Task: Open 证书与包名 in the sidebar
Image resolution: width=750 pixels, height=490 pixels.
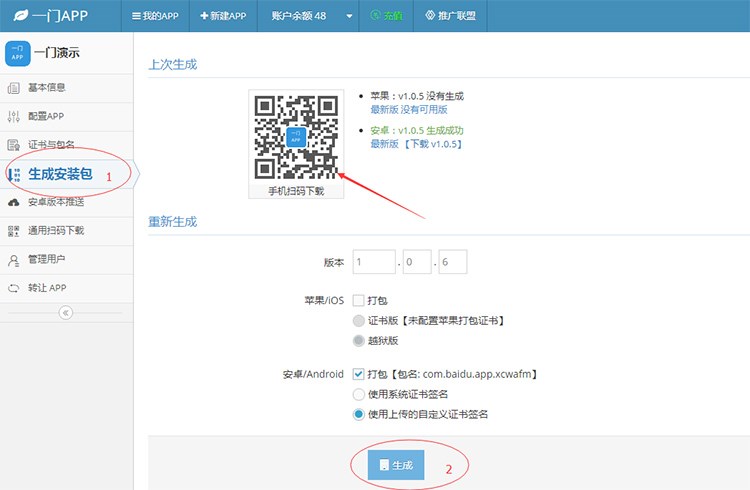Action: tap(66, 145)
